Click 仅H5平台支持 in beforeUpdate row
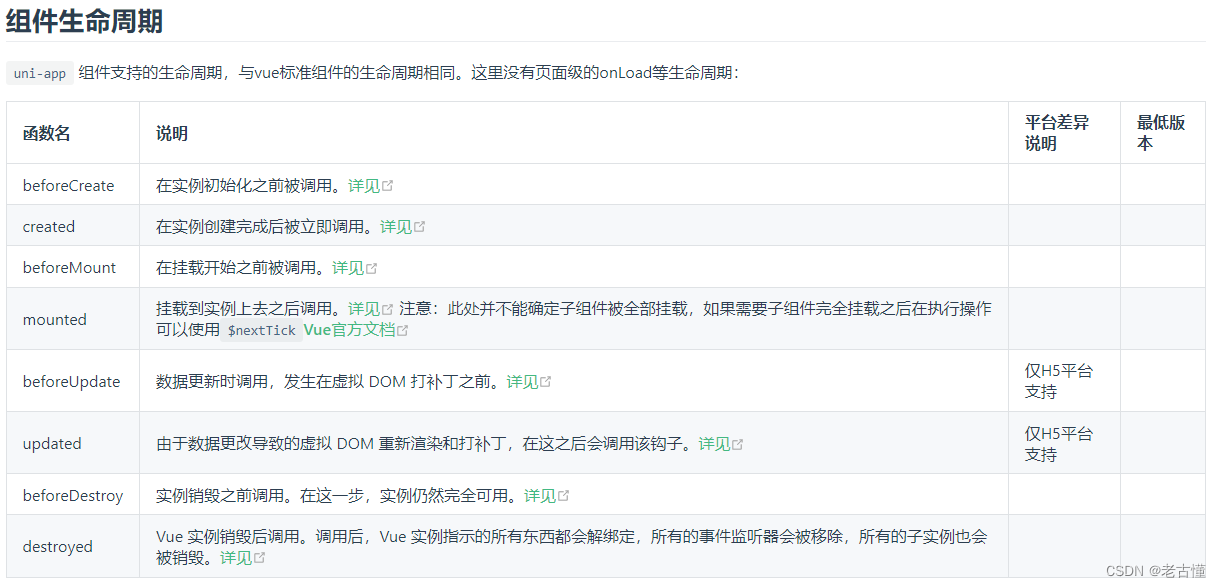This screenshot has height=587, width=1221. tap(1059, 381)
